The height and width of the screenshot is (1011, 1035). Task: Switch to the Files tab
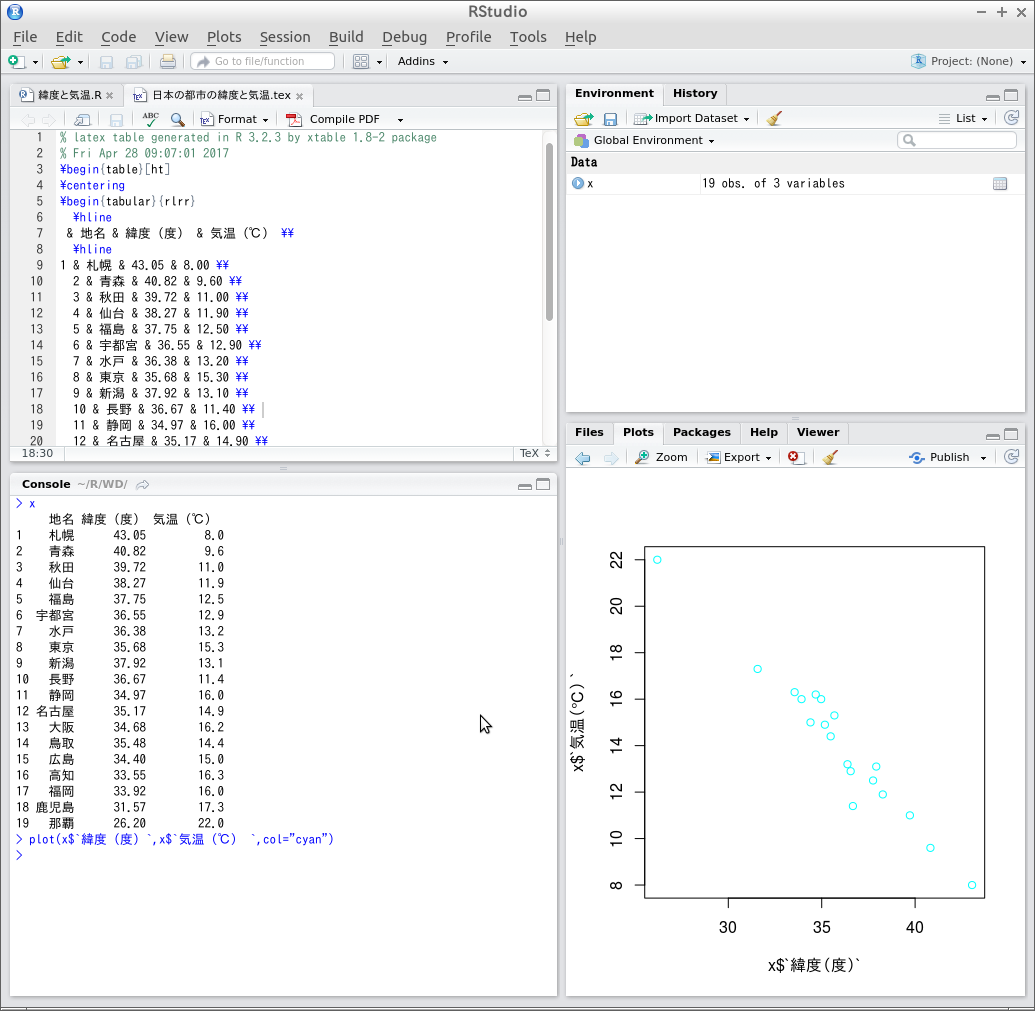click(589, 432)
